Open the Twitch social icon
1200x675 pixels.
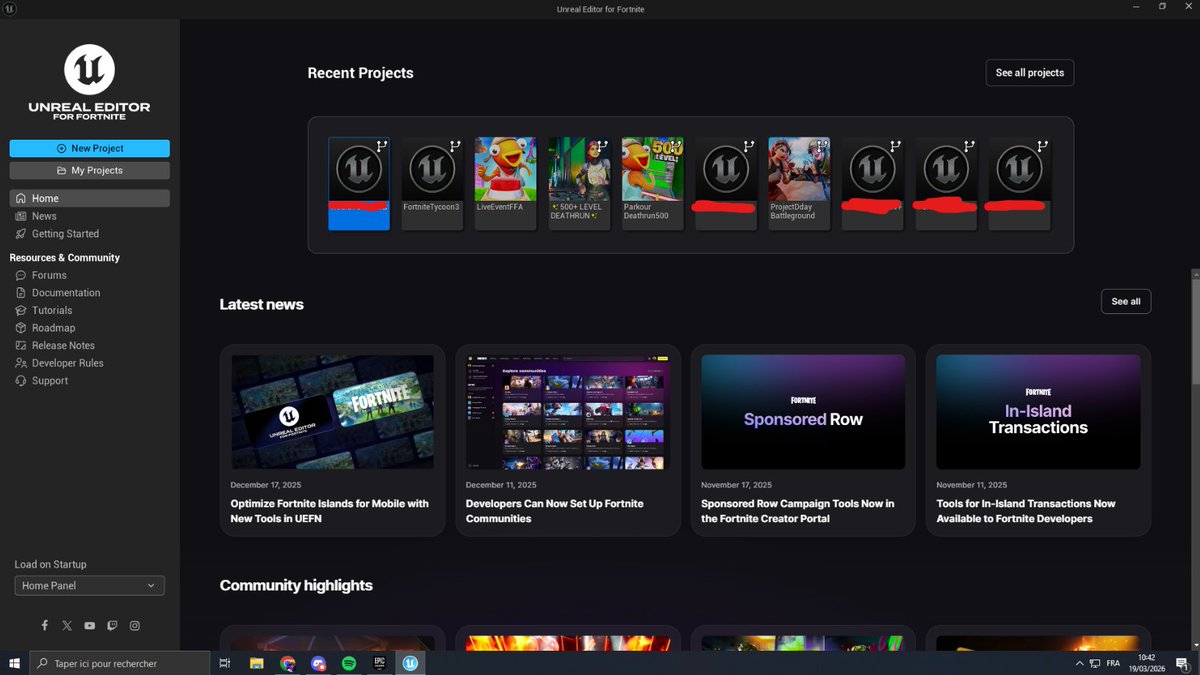[x=112, y=625]
